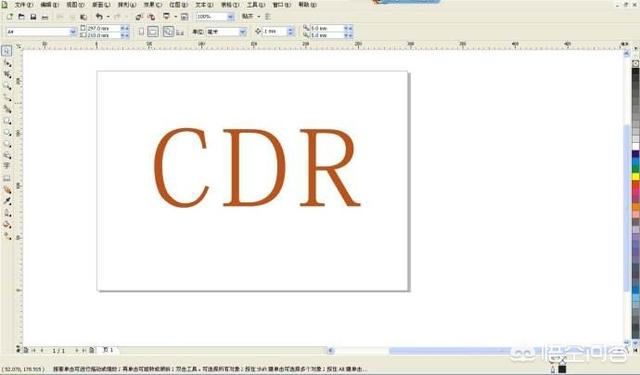
Task: Select the Crop tool
Action: click(7, 74)
